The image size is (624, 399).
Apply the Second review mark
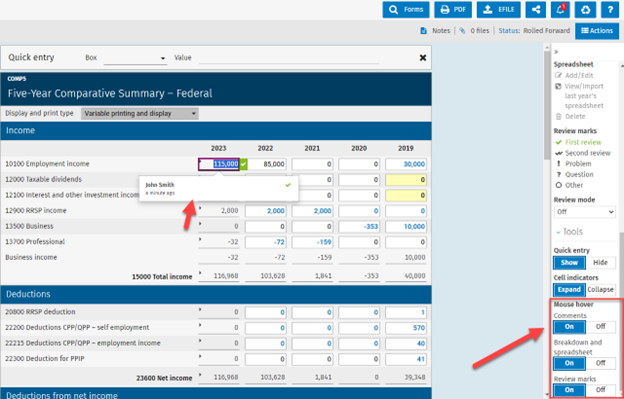(583, 153)
